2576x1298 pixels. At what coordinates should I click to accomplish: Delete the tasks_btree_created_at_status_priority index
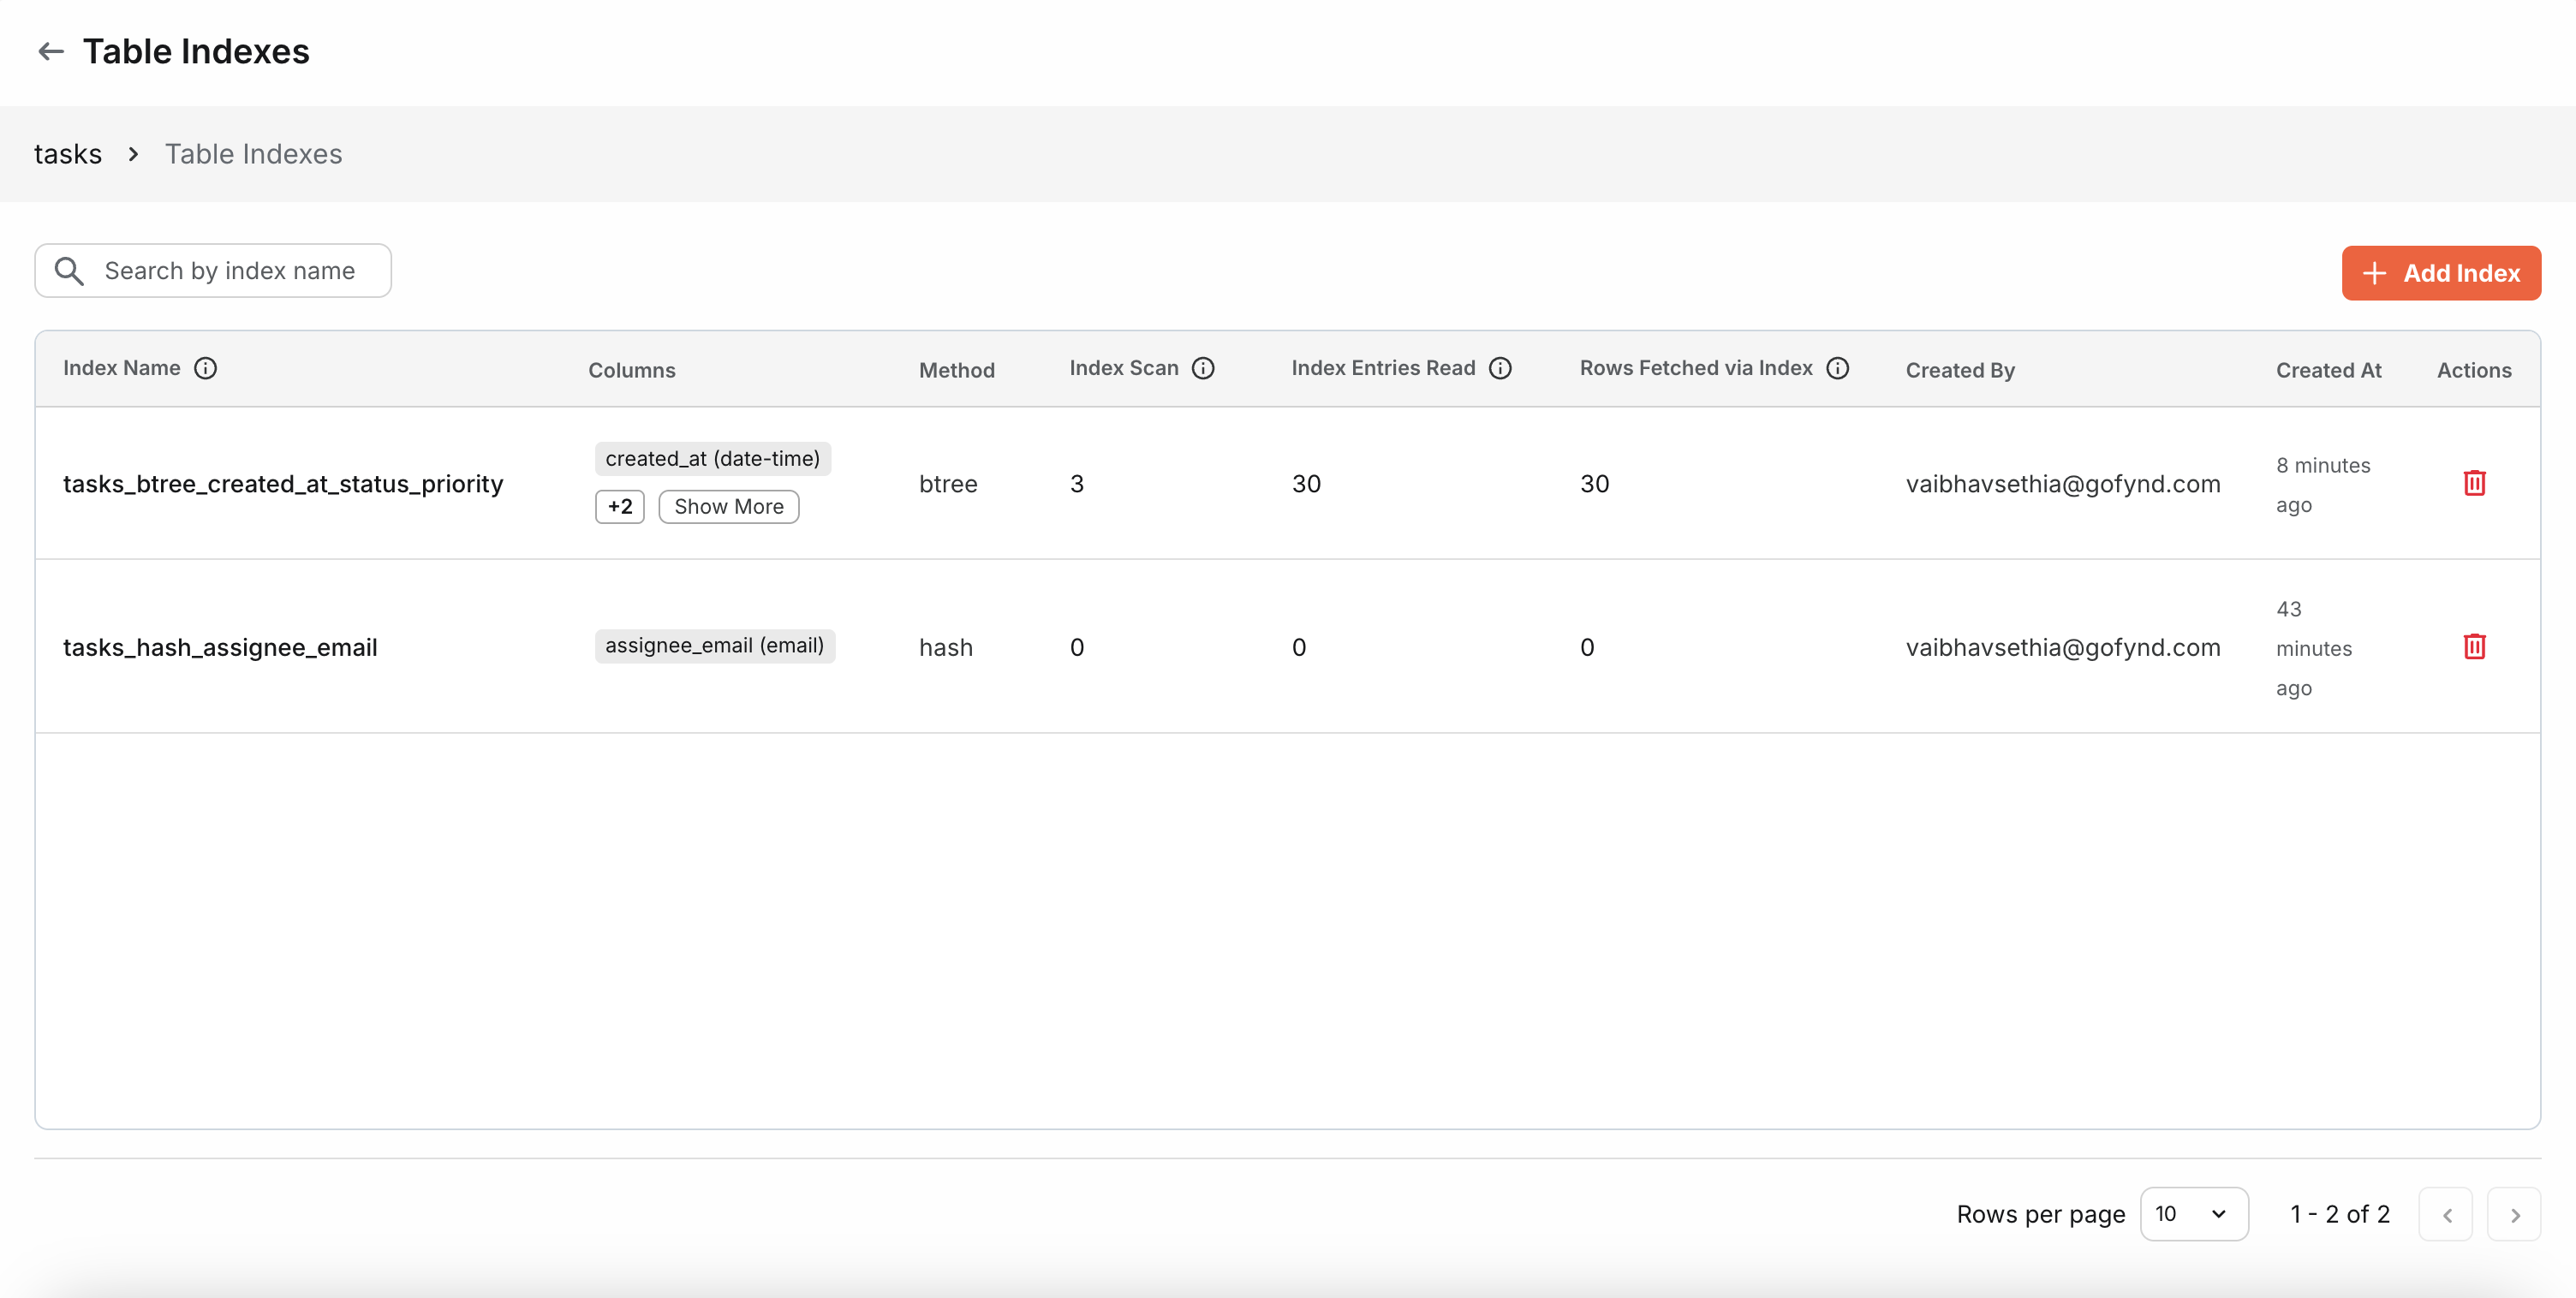[x=2475, y=483]
